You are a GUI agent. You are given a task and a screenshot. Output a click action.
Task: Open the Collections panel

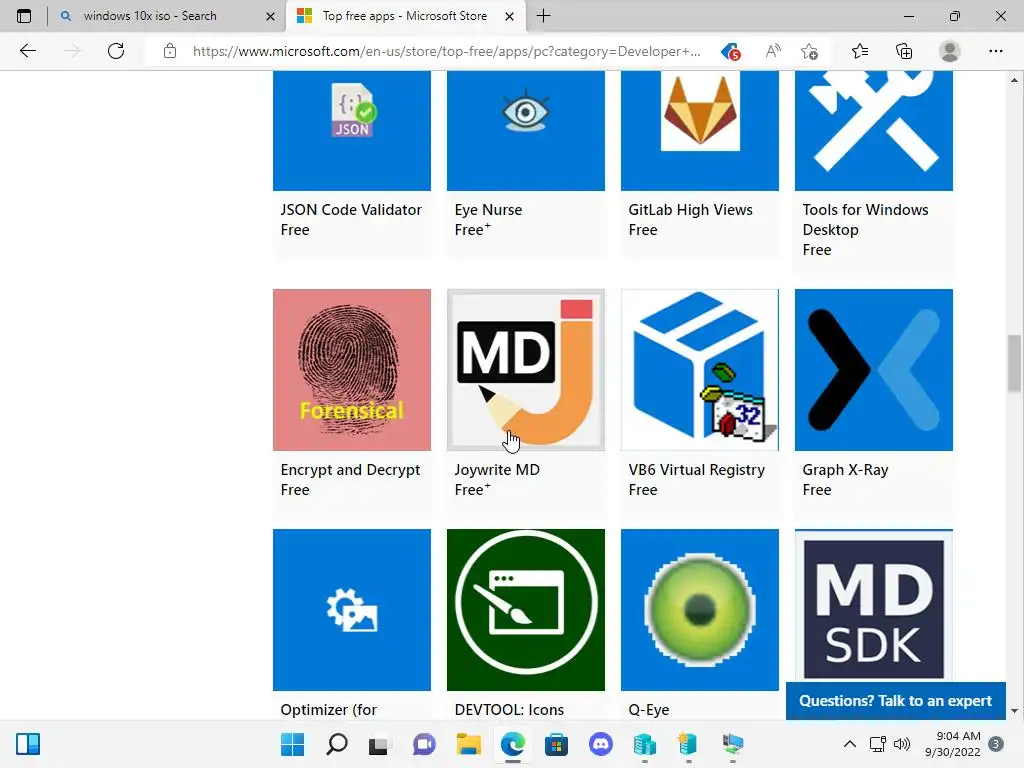pyautogui.click(x=904, y=51)
